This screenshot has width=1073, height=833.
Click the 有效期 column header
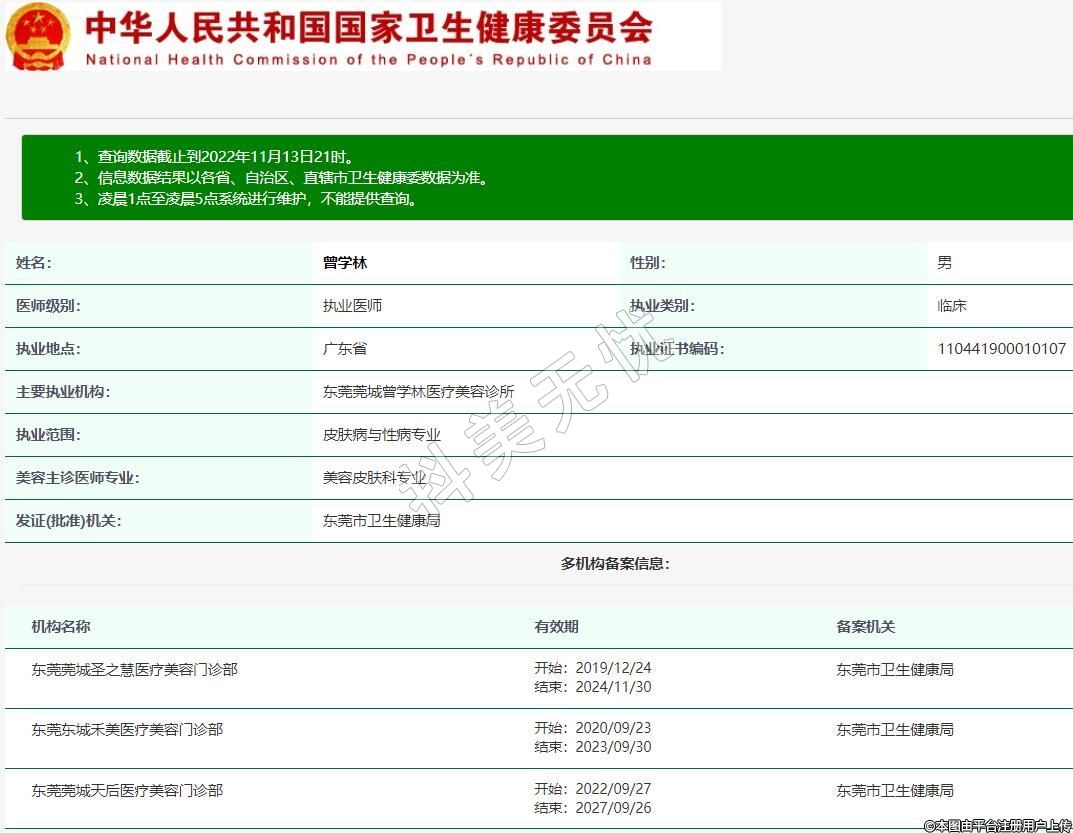coord(556,627)
